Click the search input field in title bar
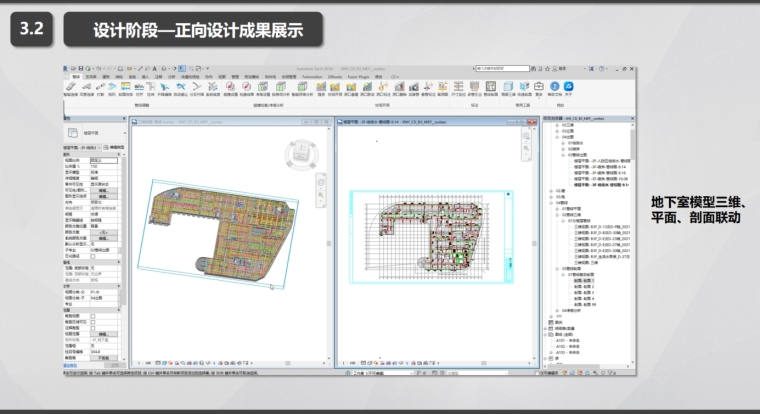Screen dimensions: 760x414 tap(500, 68)
